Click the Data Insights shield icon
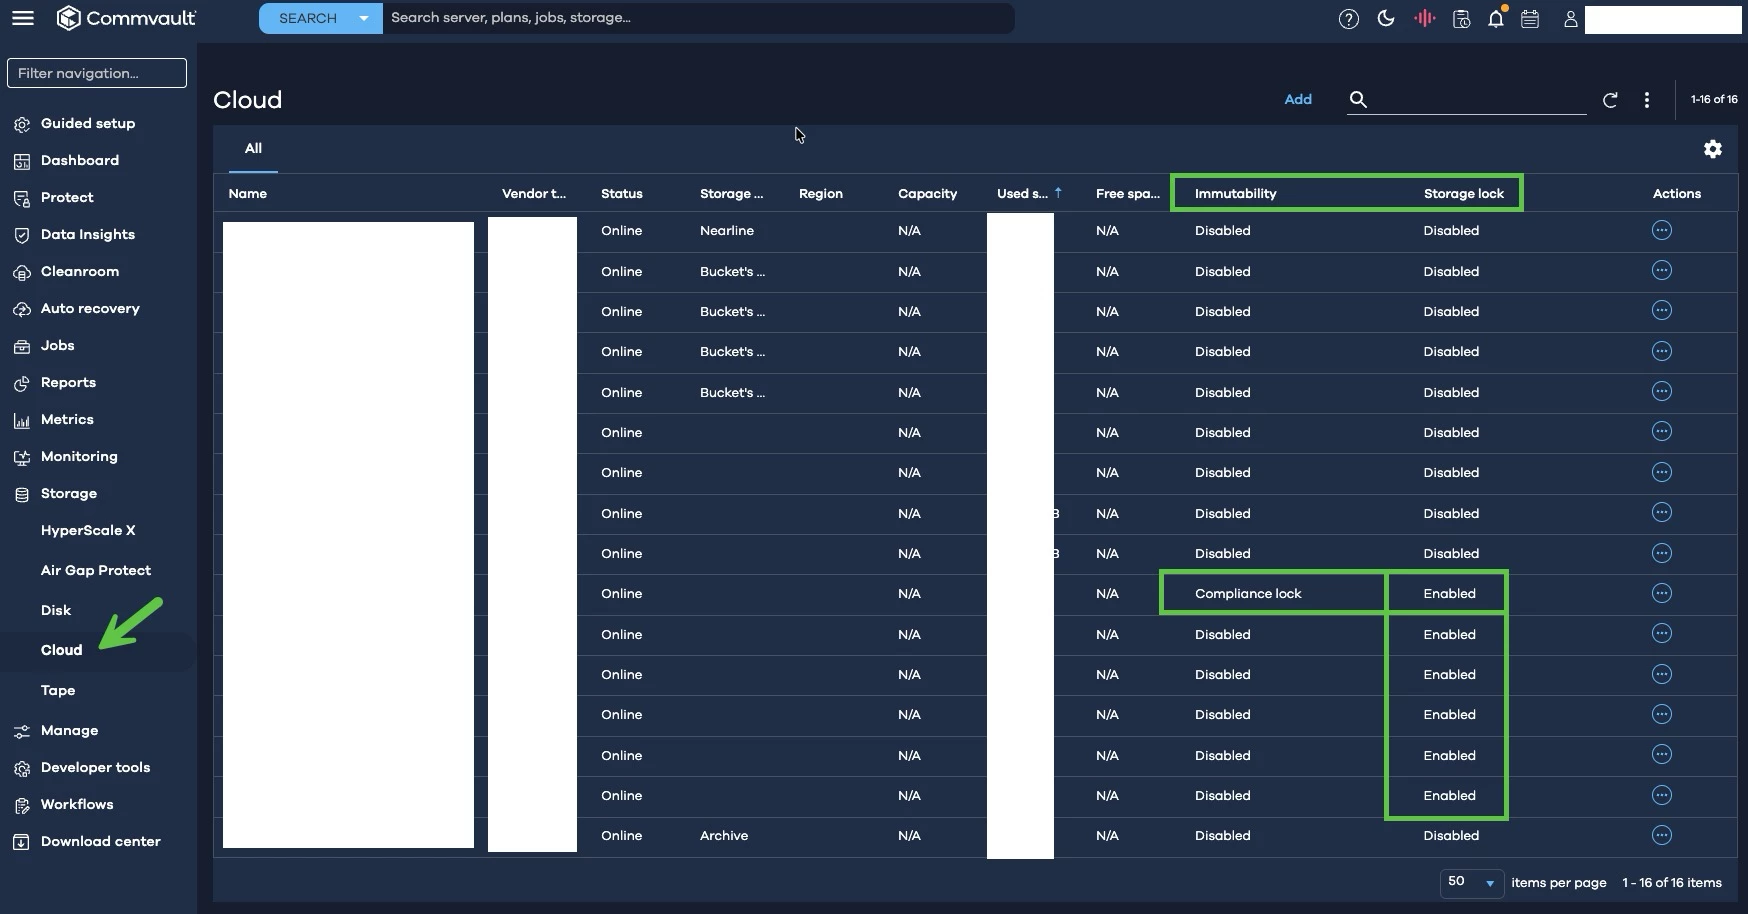 22,236
